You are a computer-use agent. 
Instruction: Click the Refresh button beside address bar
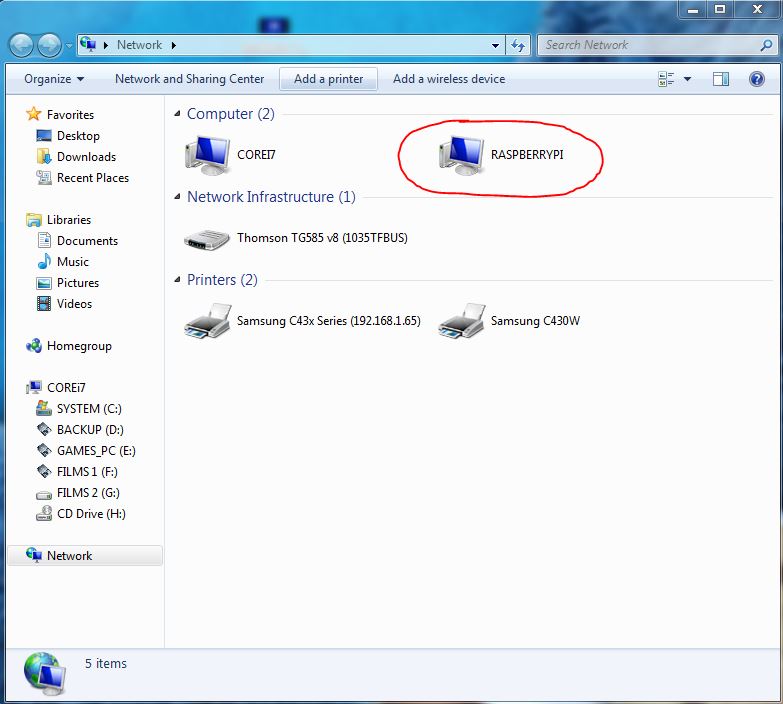click(518, 45)
